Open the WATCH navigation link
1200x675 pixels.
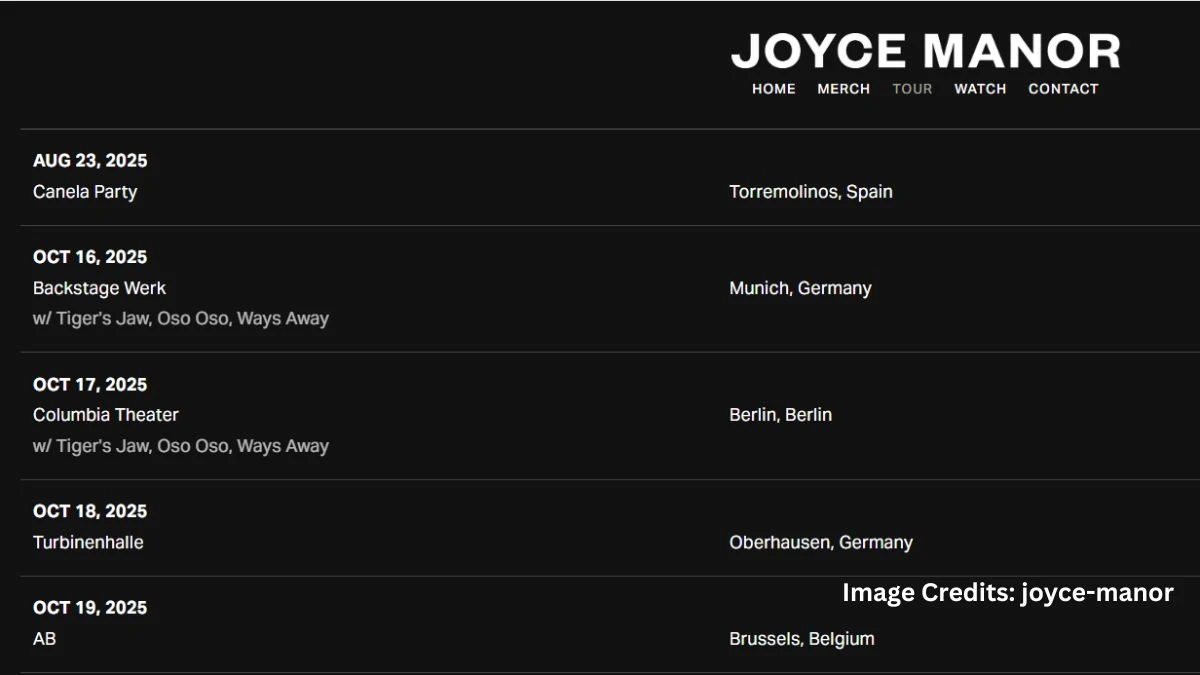[x=980, y=89]
